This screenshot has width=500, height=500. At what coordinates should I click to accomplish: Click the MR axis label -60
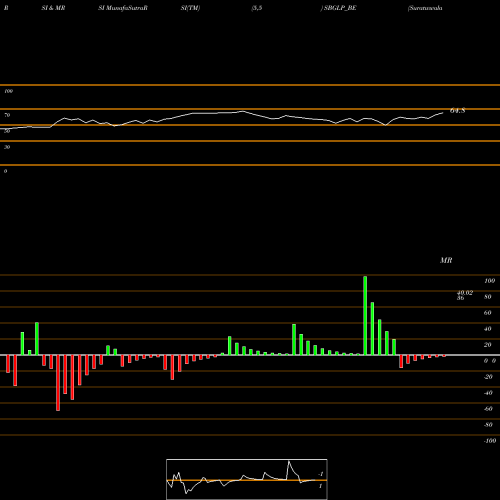pos(488,409)
